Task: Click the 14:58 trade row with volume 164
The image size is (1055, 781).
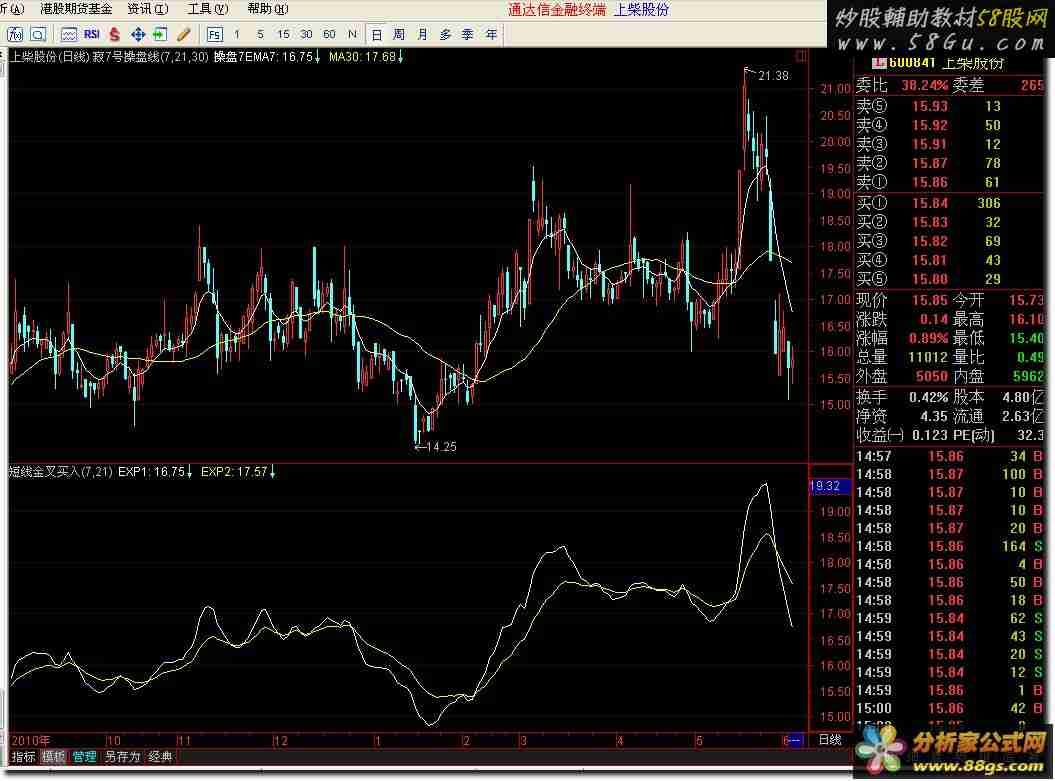Action: point(949,546)
